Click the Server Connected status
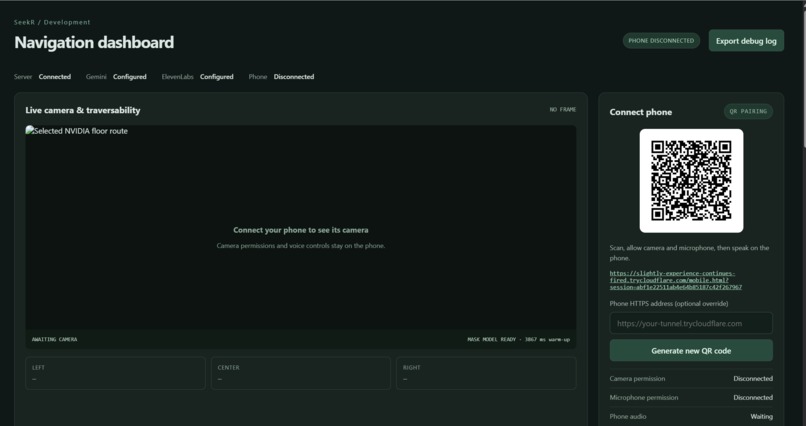Viewport: 806px width, 426px height. click(42, 77)
